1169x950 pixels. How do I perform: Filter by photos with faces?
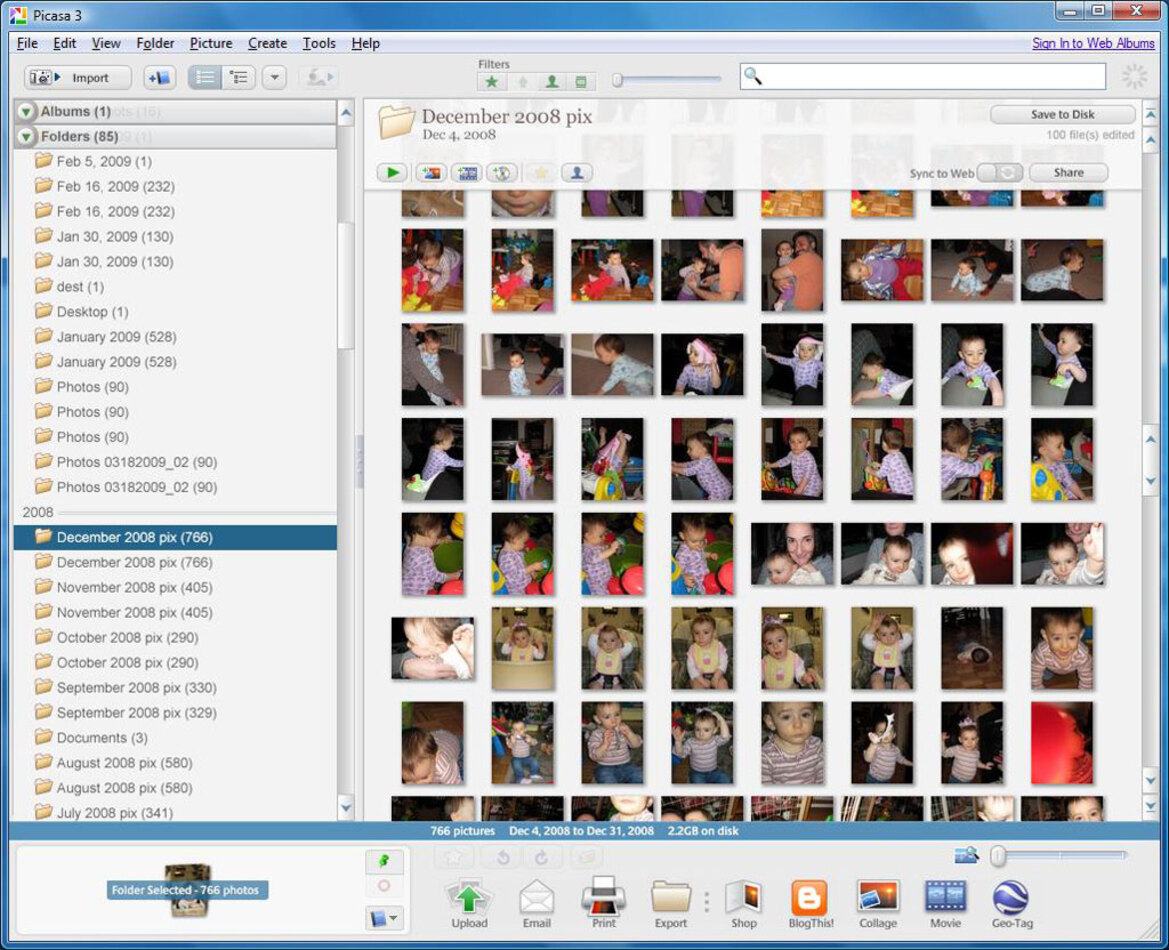[x=552, y=81]
